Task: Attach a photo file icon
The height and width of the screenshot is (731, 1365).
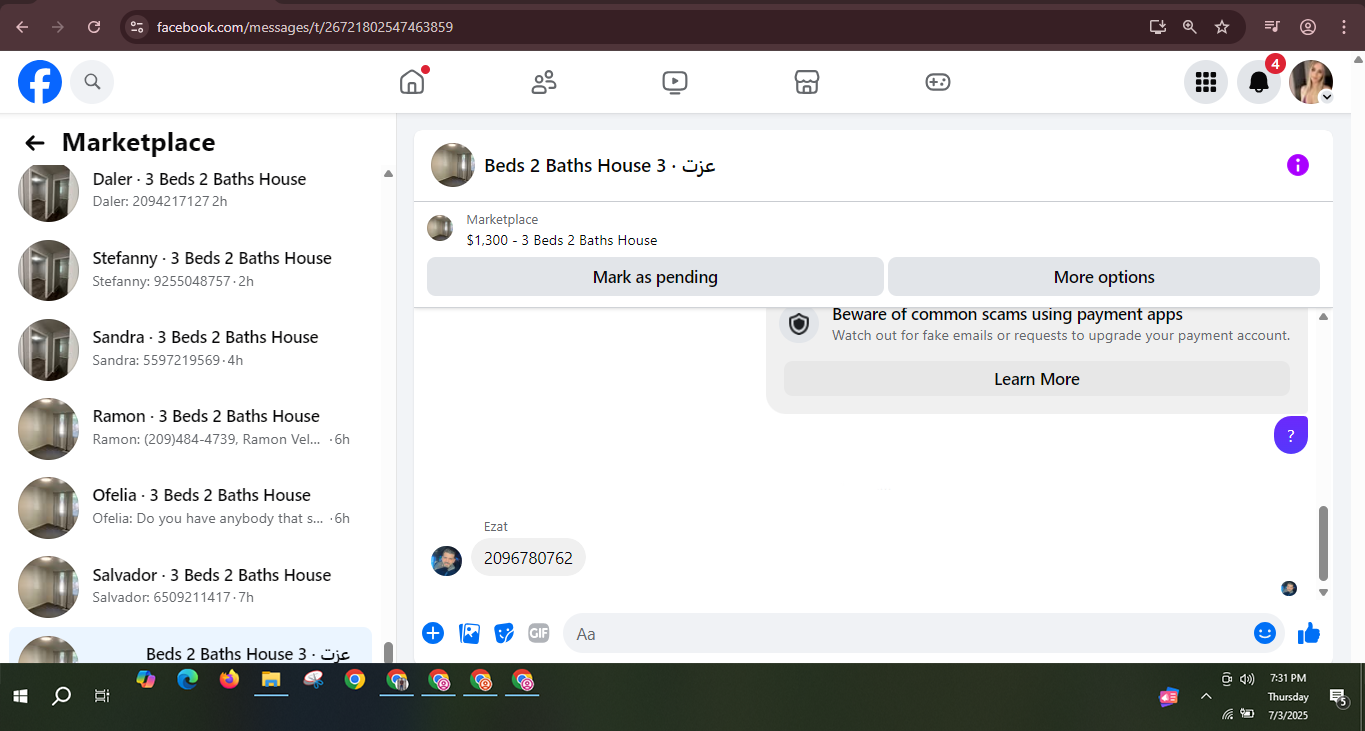Action: pyautogui.click(x=469, y=633)
